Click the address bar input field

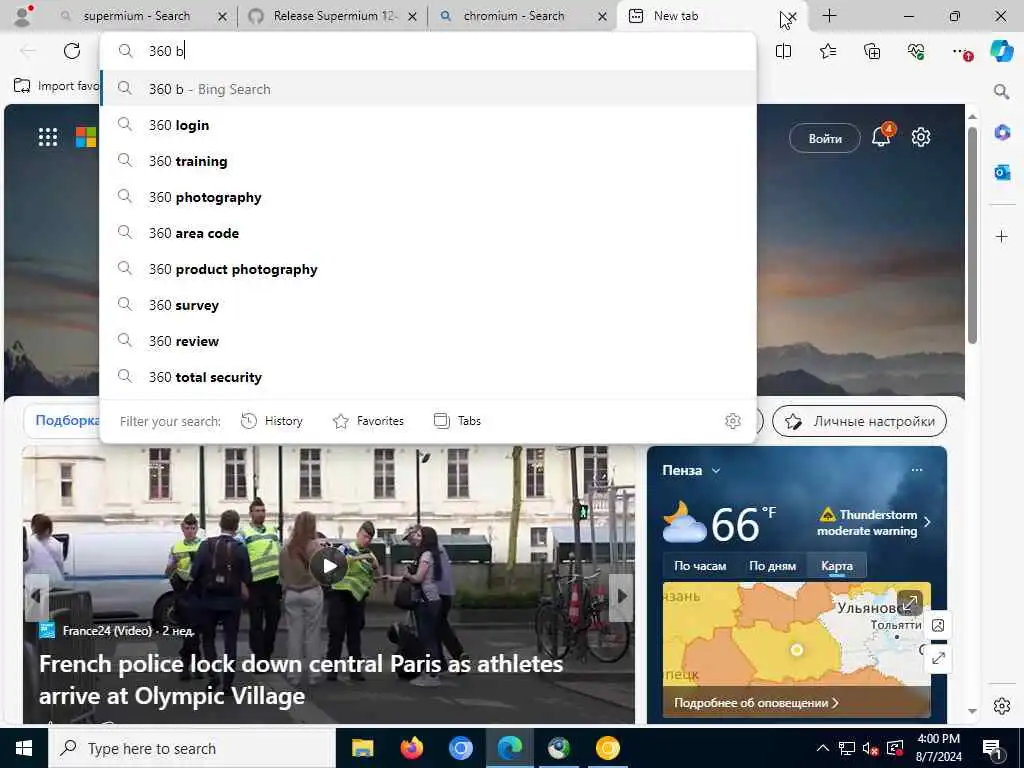[x=428, y=51]
